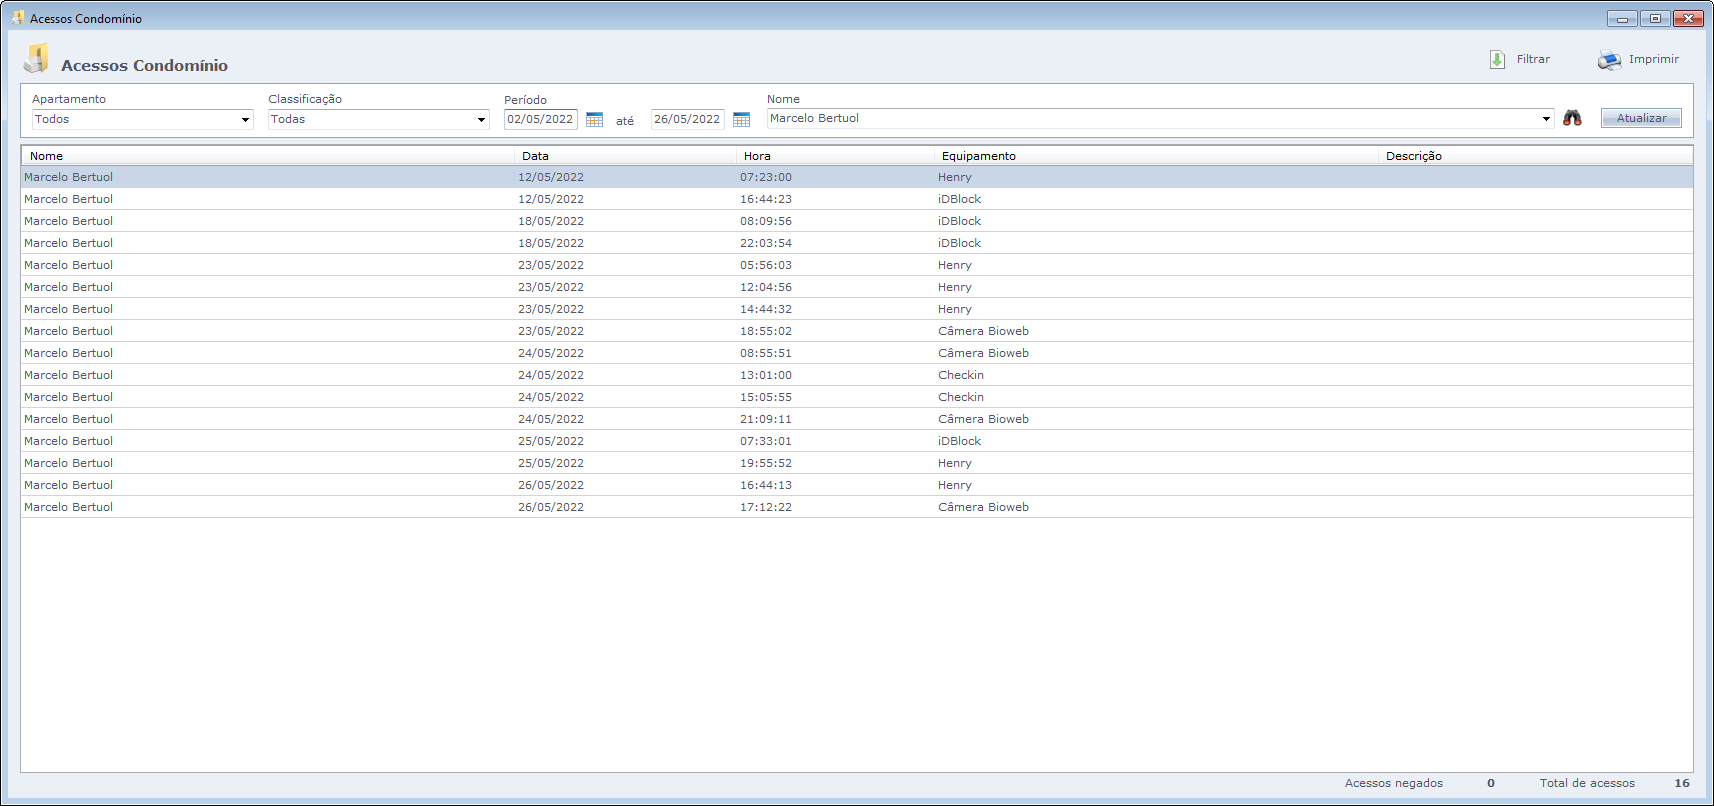Click the binoculars search icon
Screen dimensions: 1714x806
1572,118
